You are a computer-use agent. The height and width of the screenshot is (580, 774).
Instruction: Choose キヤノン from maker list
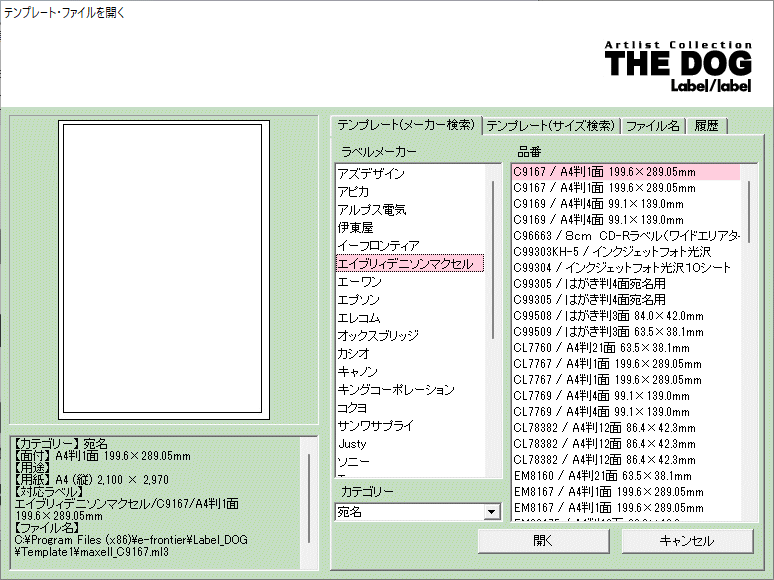(x=410, y=372)
